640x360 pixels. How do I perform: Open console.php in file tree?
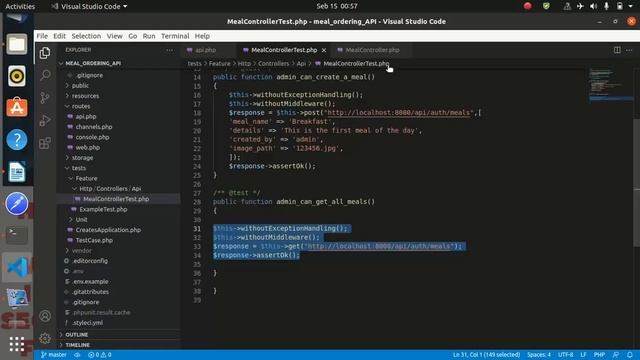[92, 137]
